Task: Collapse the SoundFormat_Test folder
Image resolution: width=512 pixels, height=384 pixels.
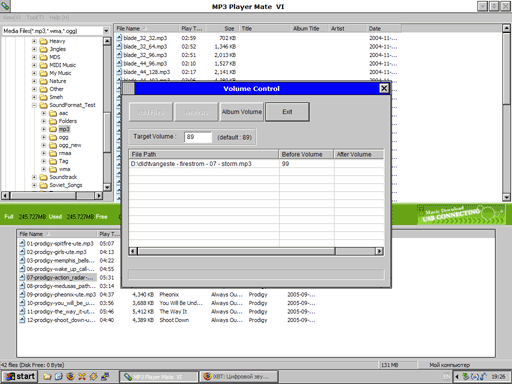Action: [x=34, y=105]
